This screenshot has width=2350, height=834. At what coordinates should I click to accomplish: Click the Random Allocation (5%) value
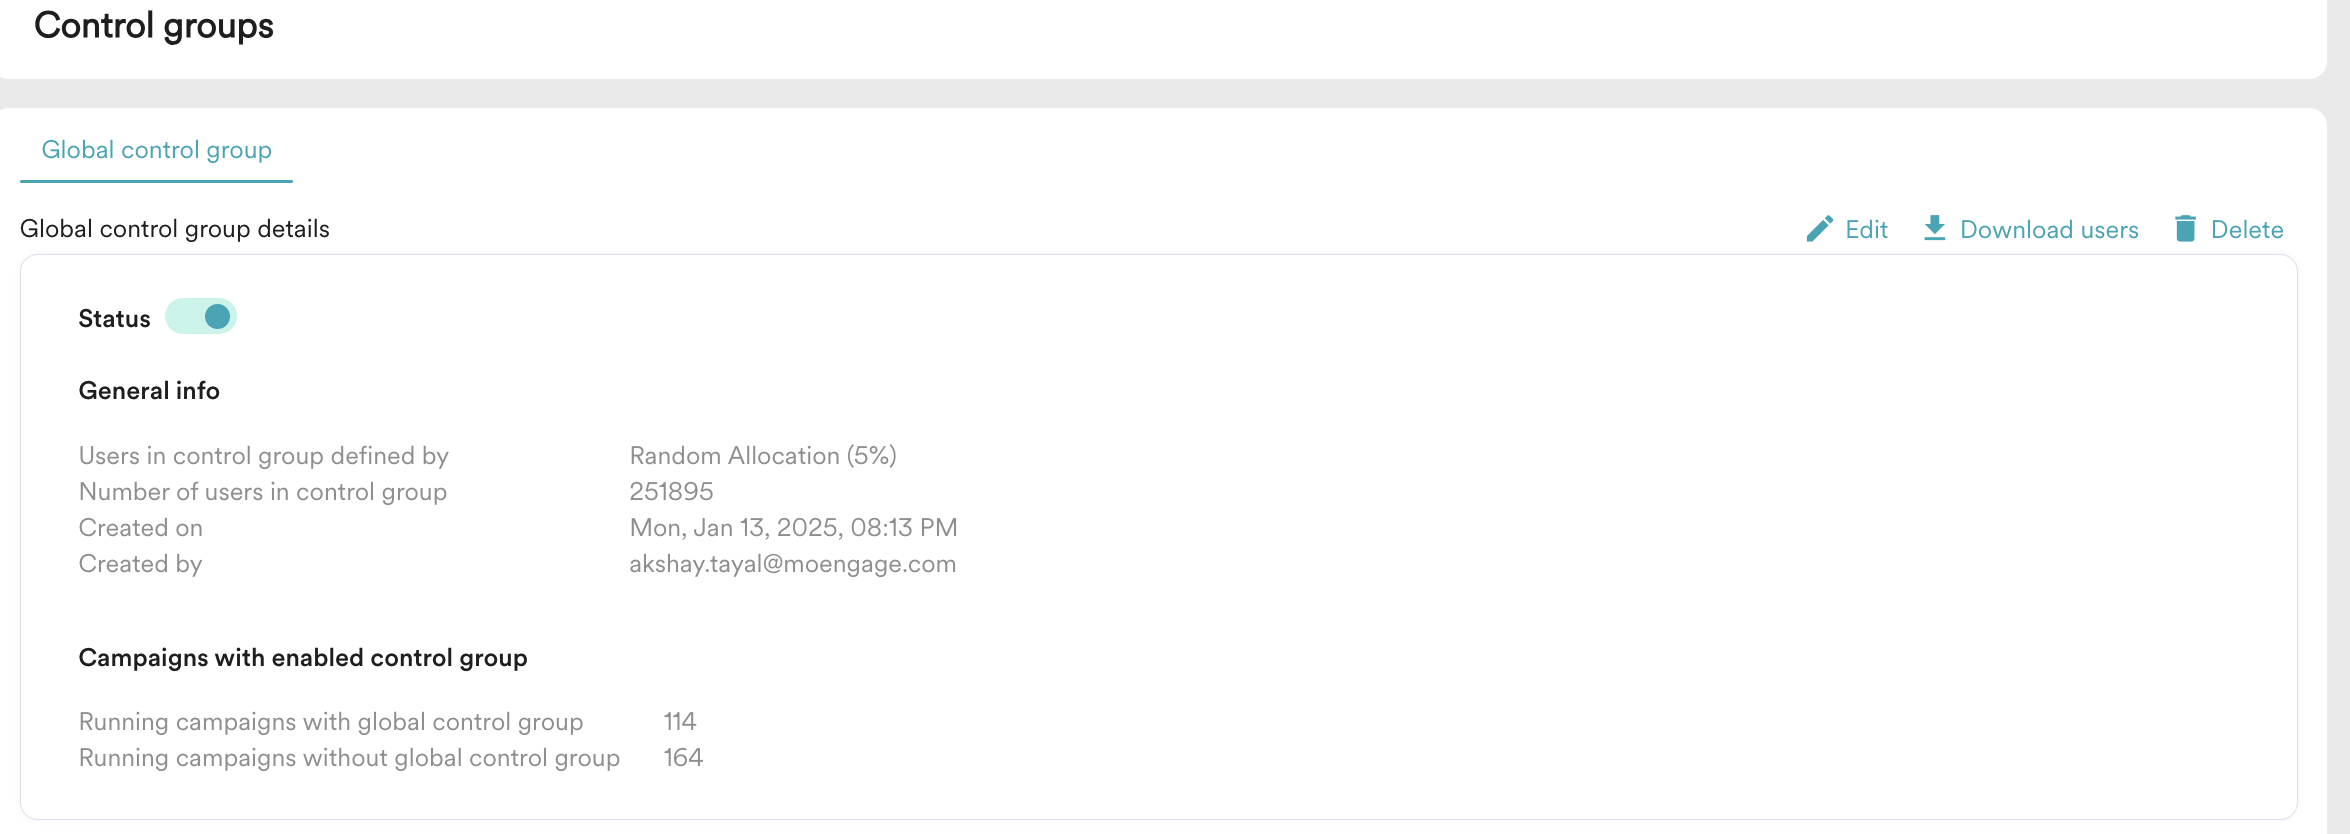coord(763,456)
